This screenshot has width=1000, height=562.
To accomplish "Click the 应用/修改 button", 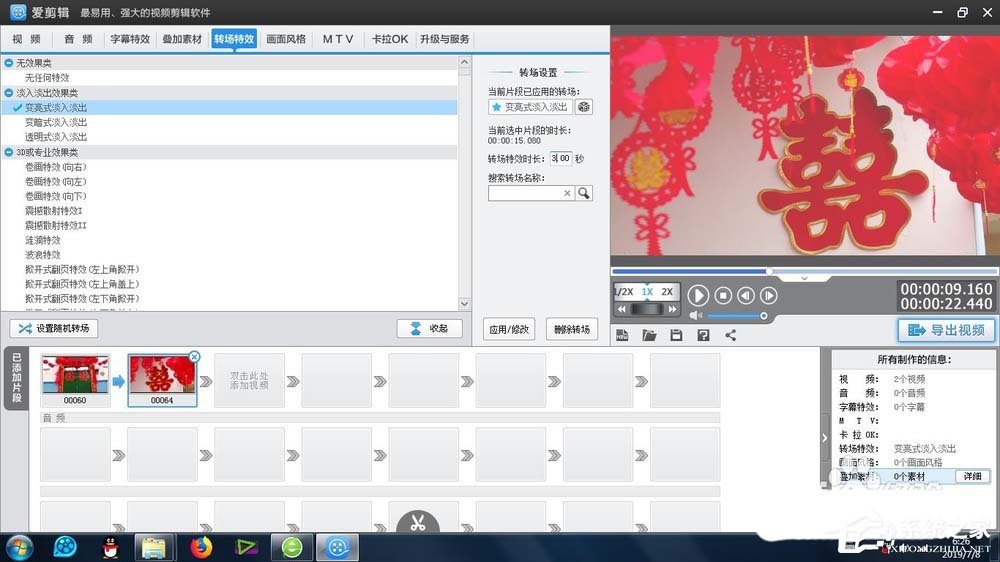I will click(509, 329).
